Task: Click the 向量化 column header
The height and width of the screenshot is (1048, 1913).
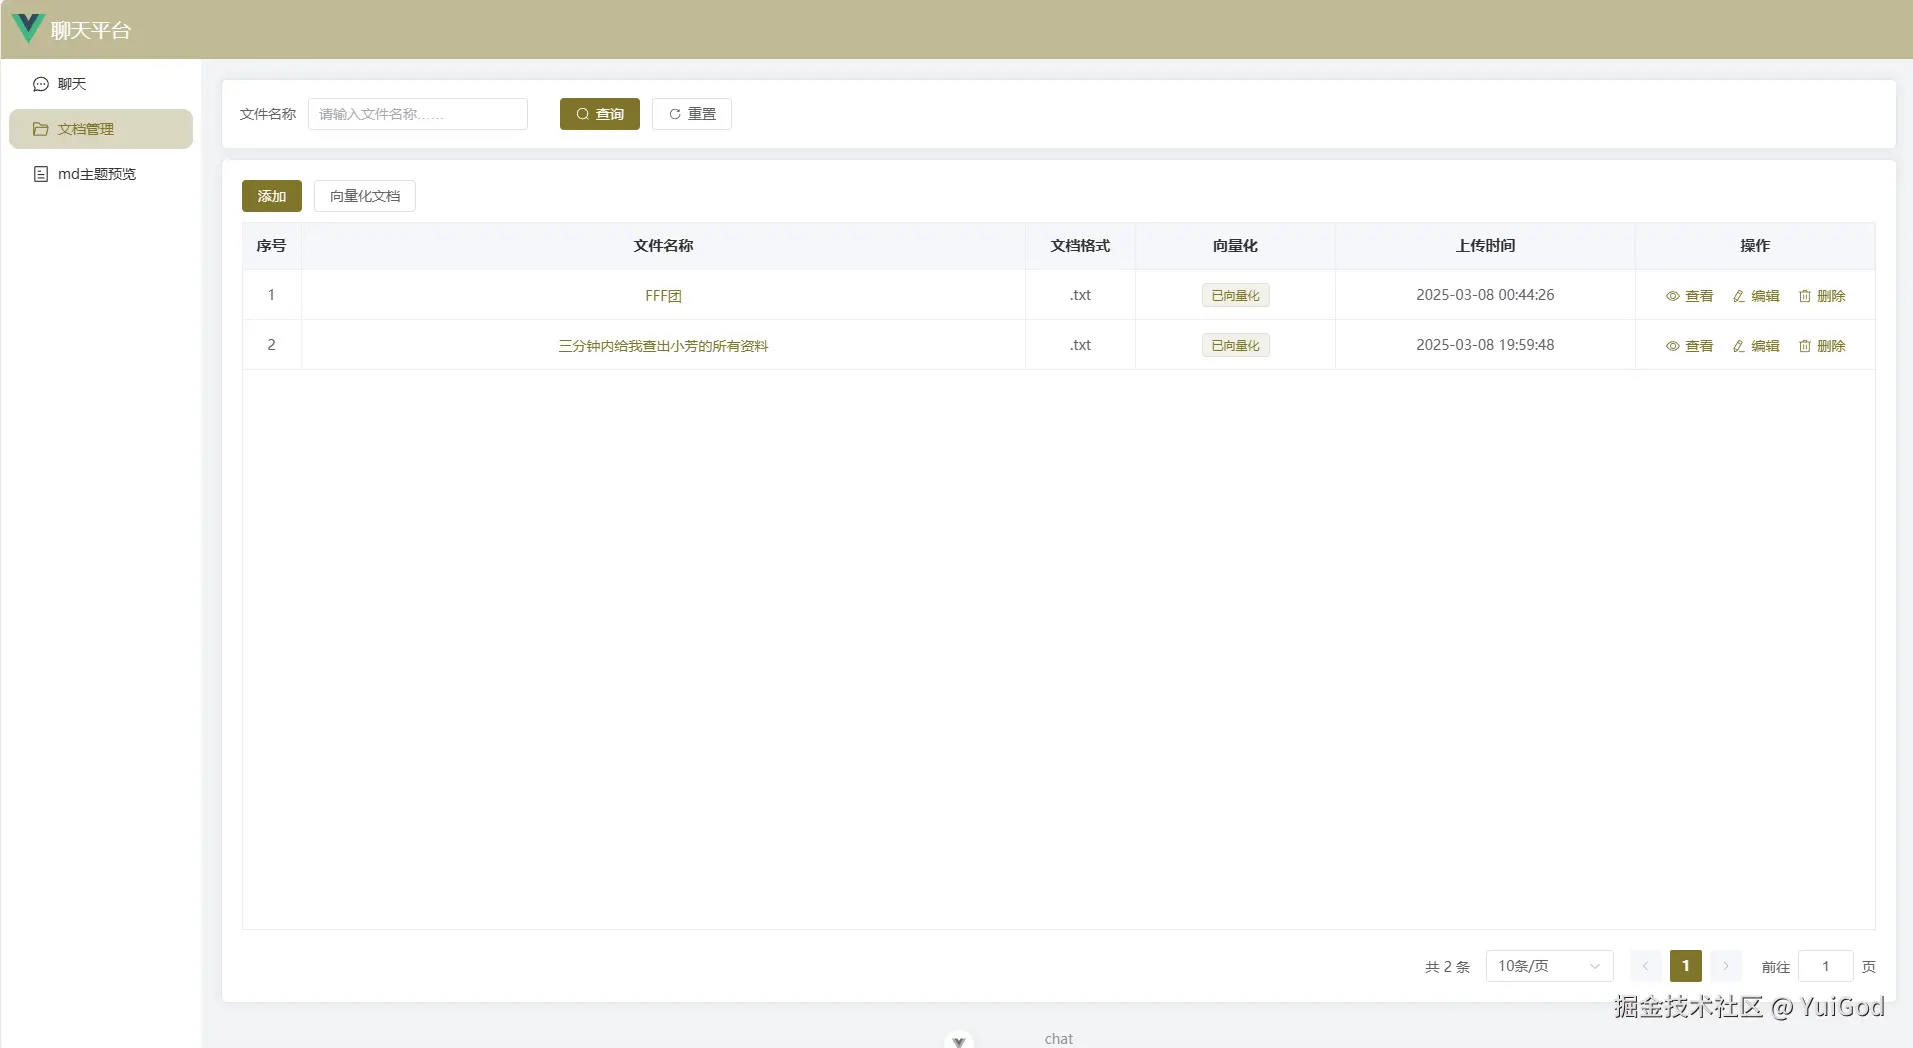Action: pyautogui.click(x=1235, y=246)
